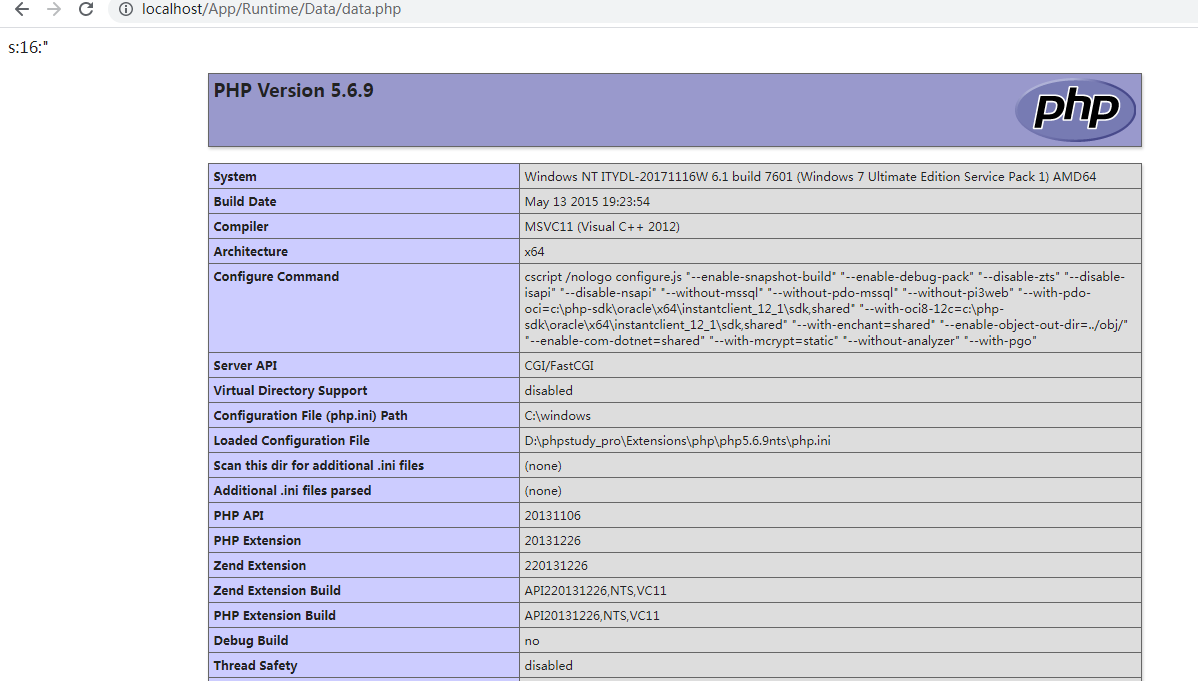Click the PHP logo image

pos(1075,110)
